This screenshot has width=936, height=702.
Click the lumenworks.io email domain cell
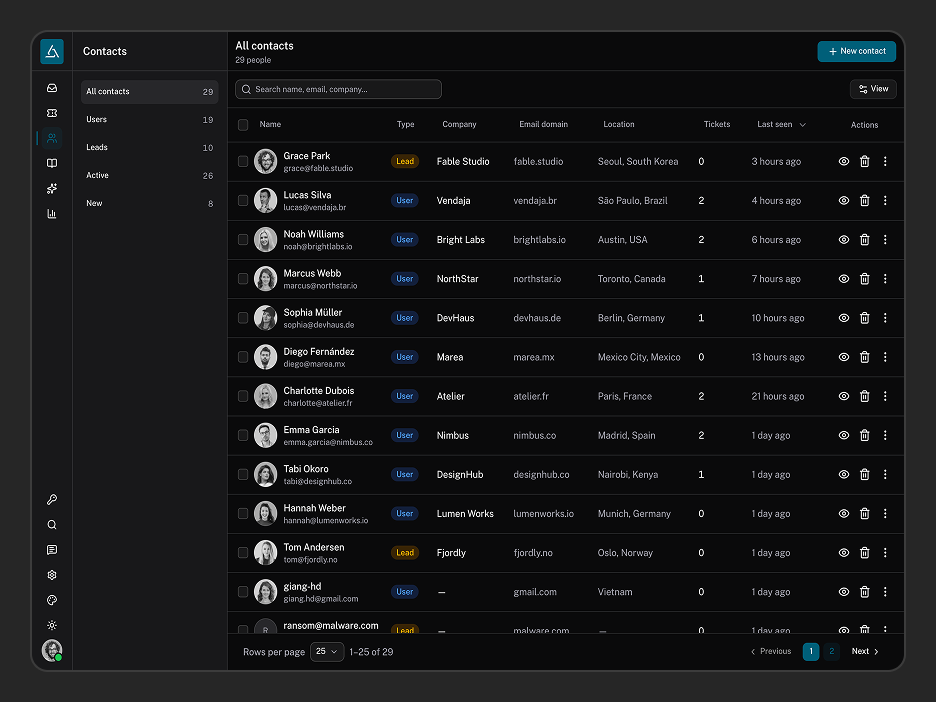(x=543, y=513)
